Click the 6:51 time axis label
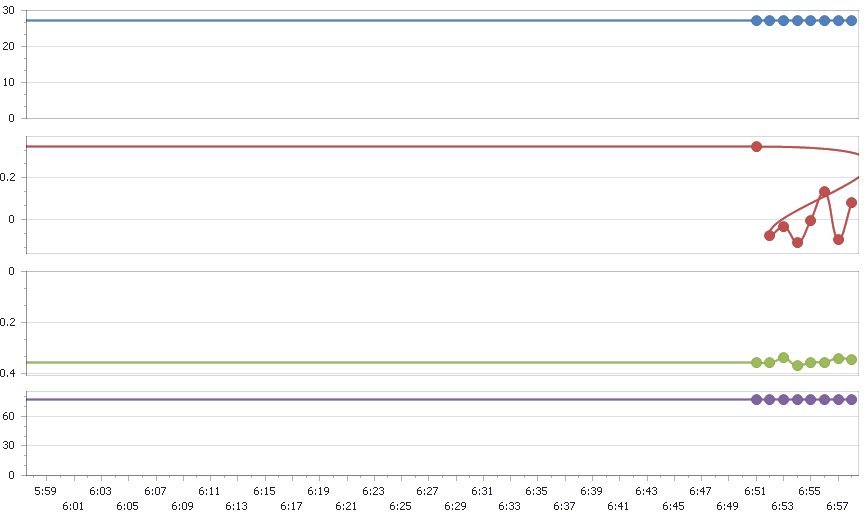867x519 pixels. coord(755,491)
